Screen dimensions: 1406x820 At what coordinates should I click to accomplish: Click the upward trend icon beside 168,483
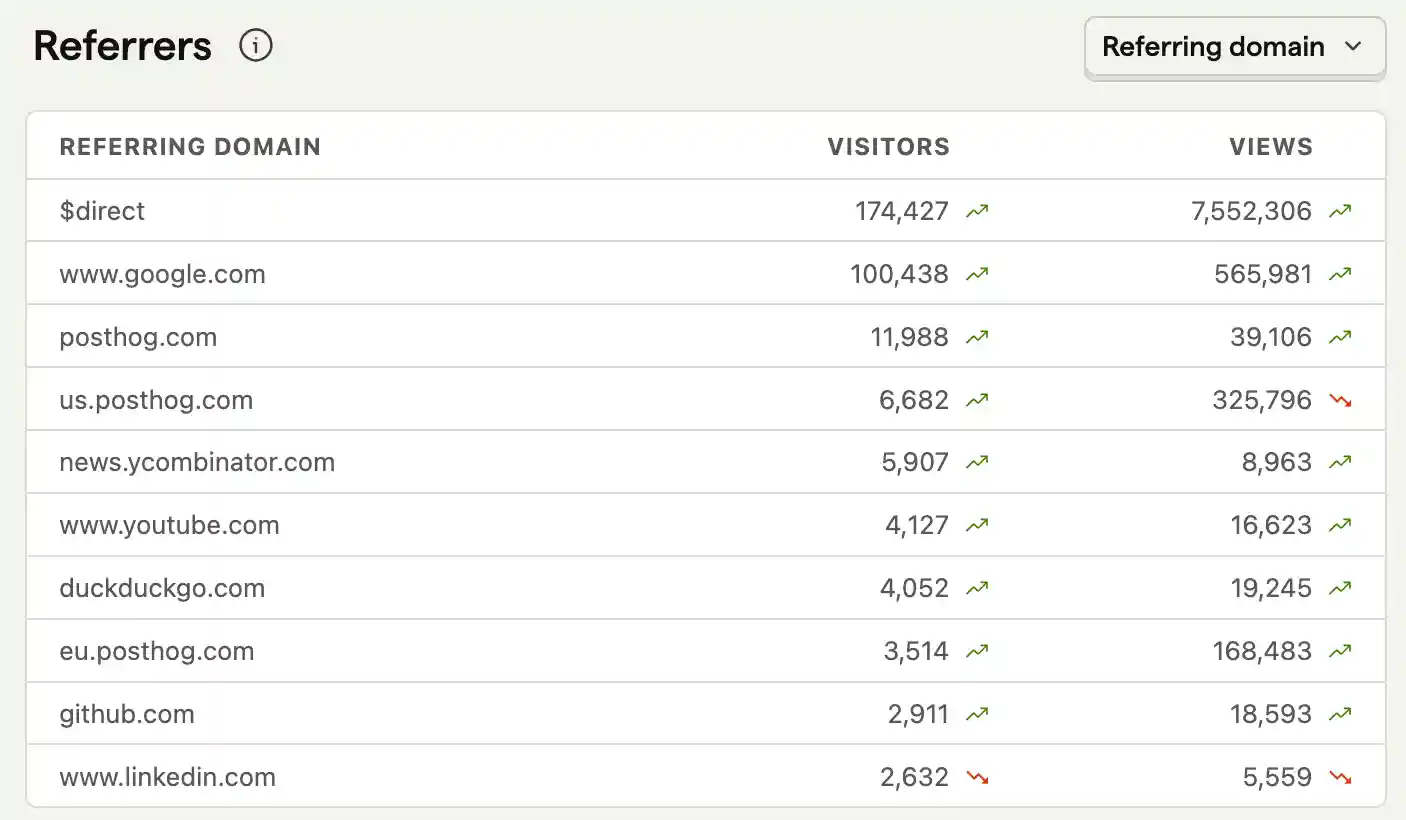(1340, 651)
